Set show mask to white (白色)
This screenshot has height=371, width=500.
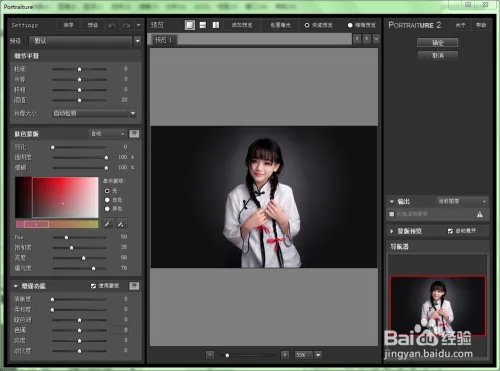pyautogui.click(x=107, y=200)
